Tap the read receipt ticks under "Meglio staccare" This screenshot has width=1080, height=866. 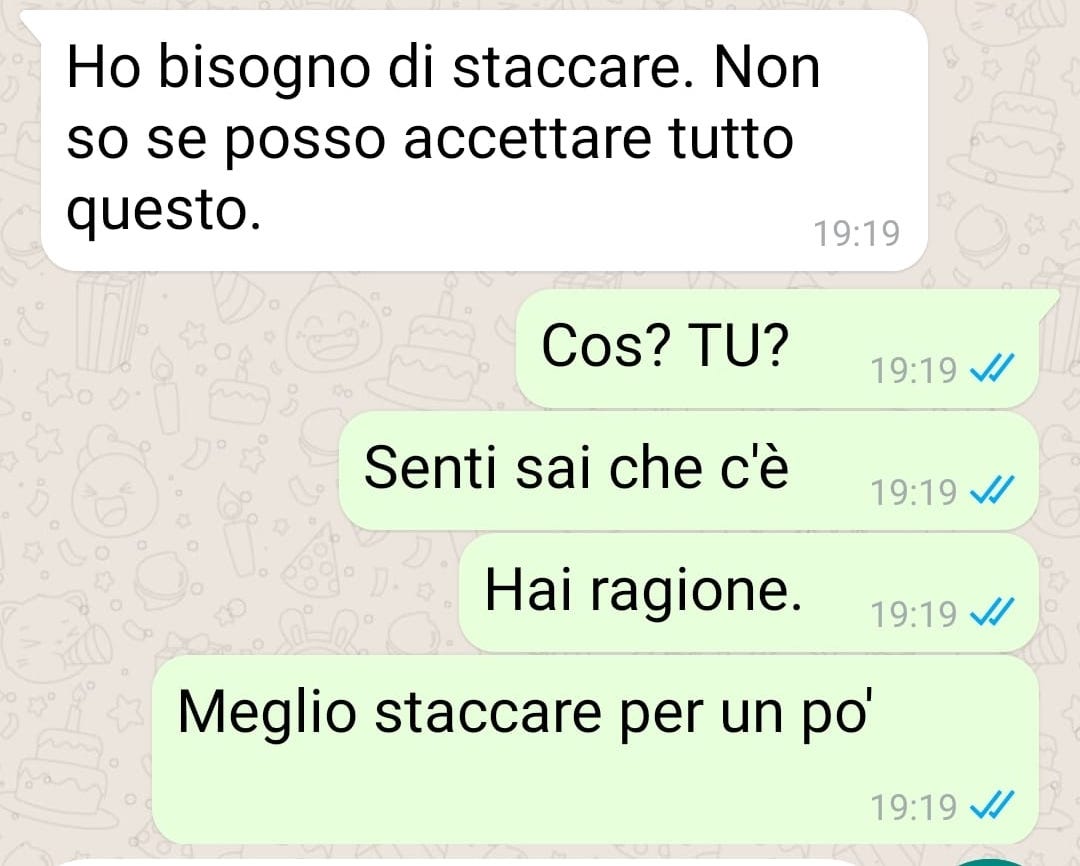click(x=992, y=805)
